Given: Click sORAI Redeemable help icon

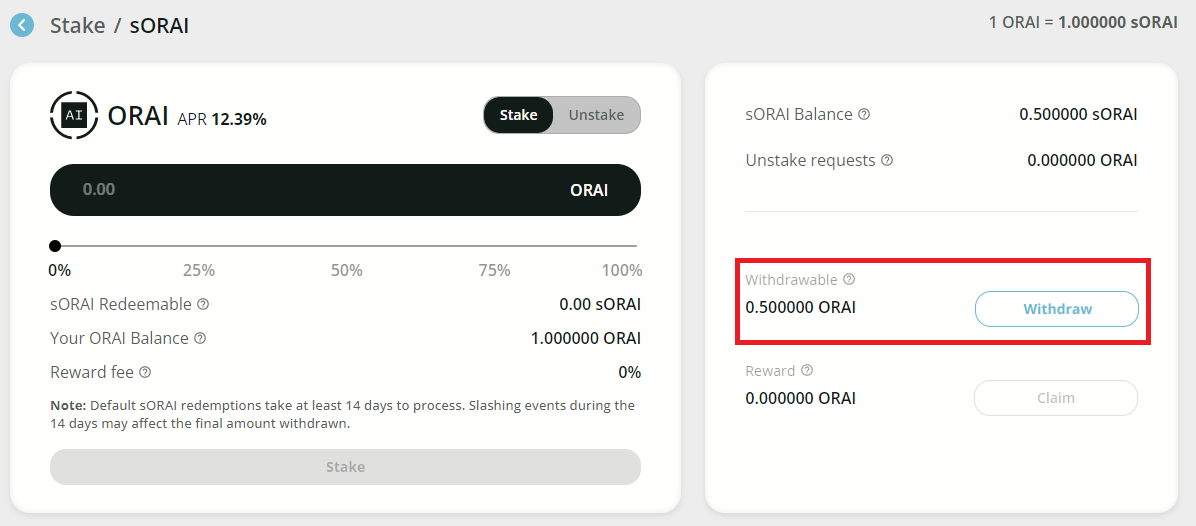Looking at the screenshot, I should pyautogui.click(x=203, y=304).
